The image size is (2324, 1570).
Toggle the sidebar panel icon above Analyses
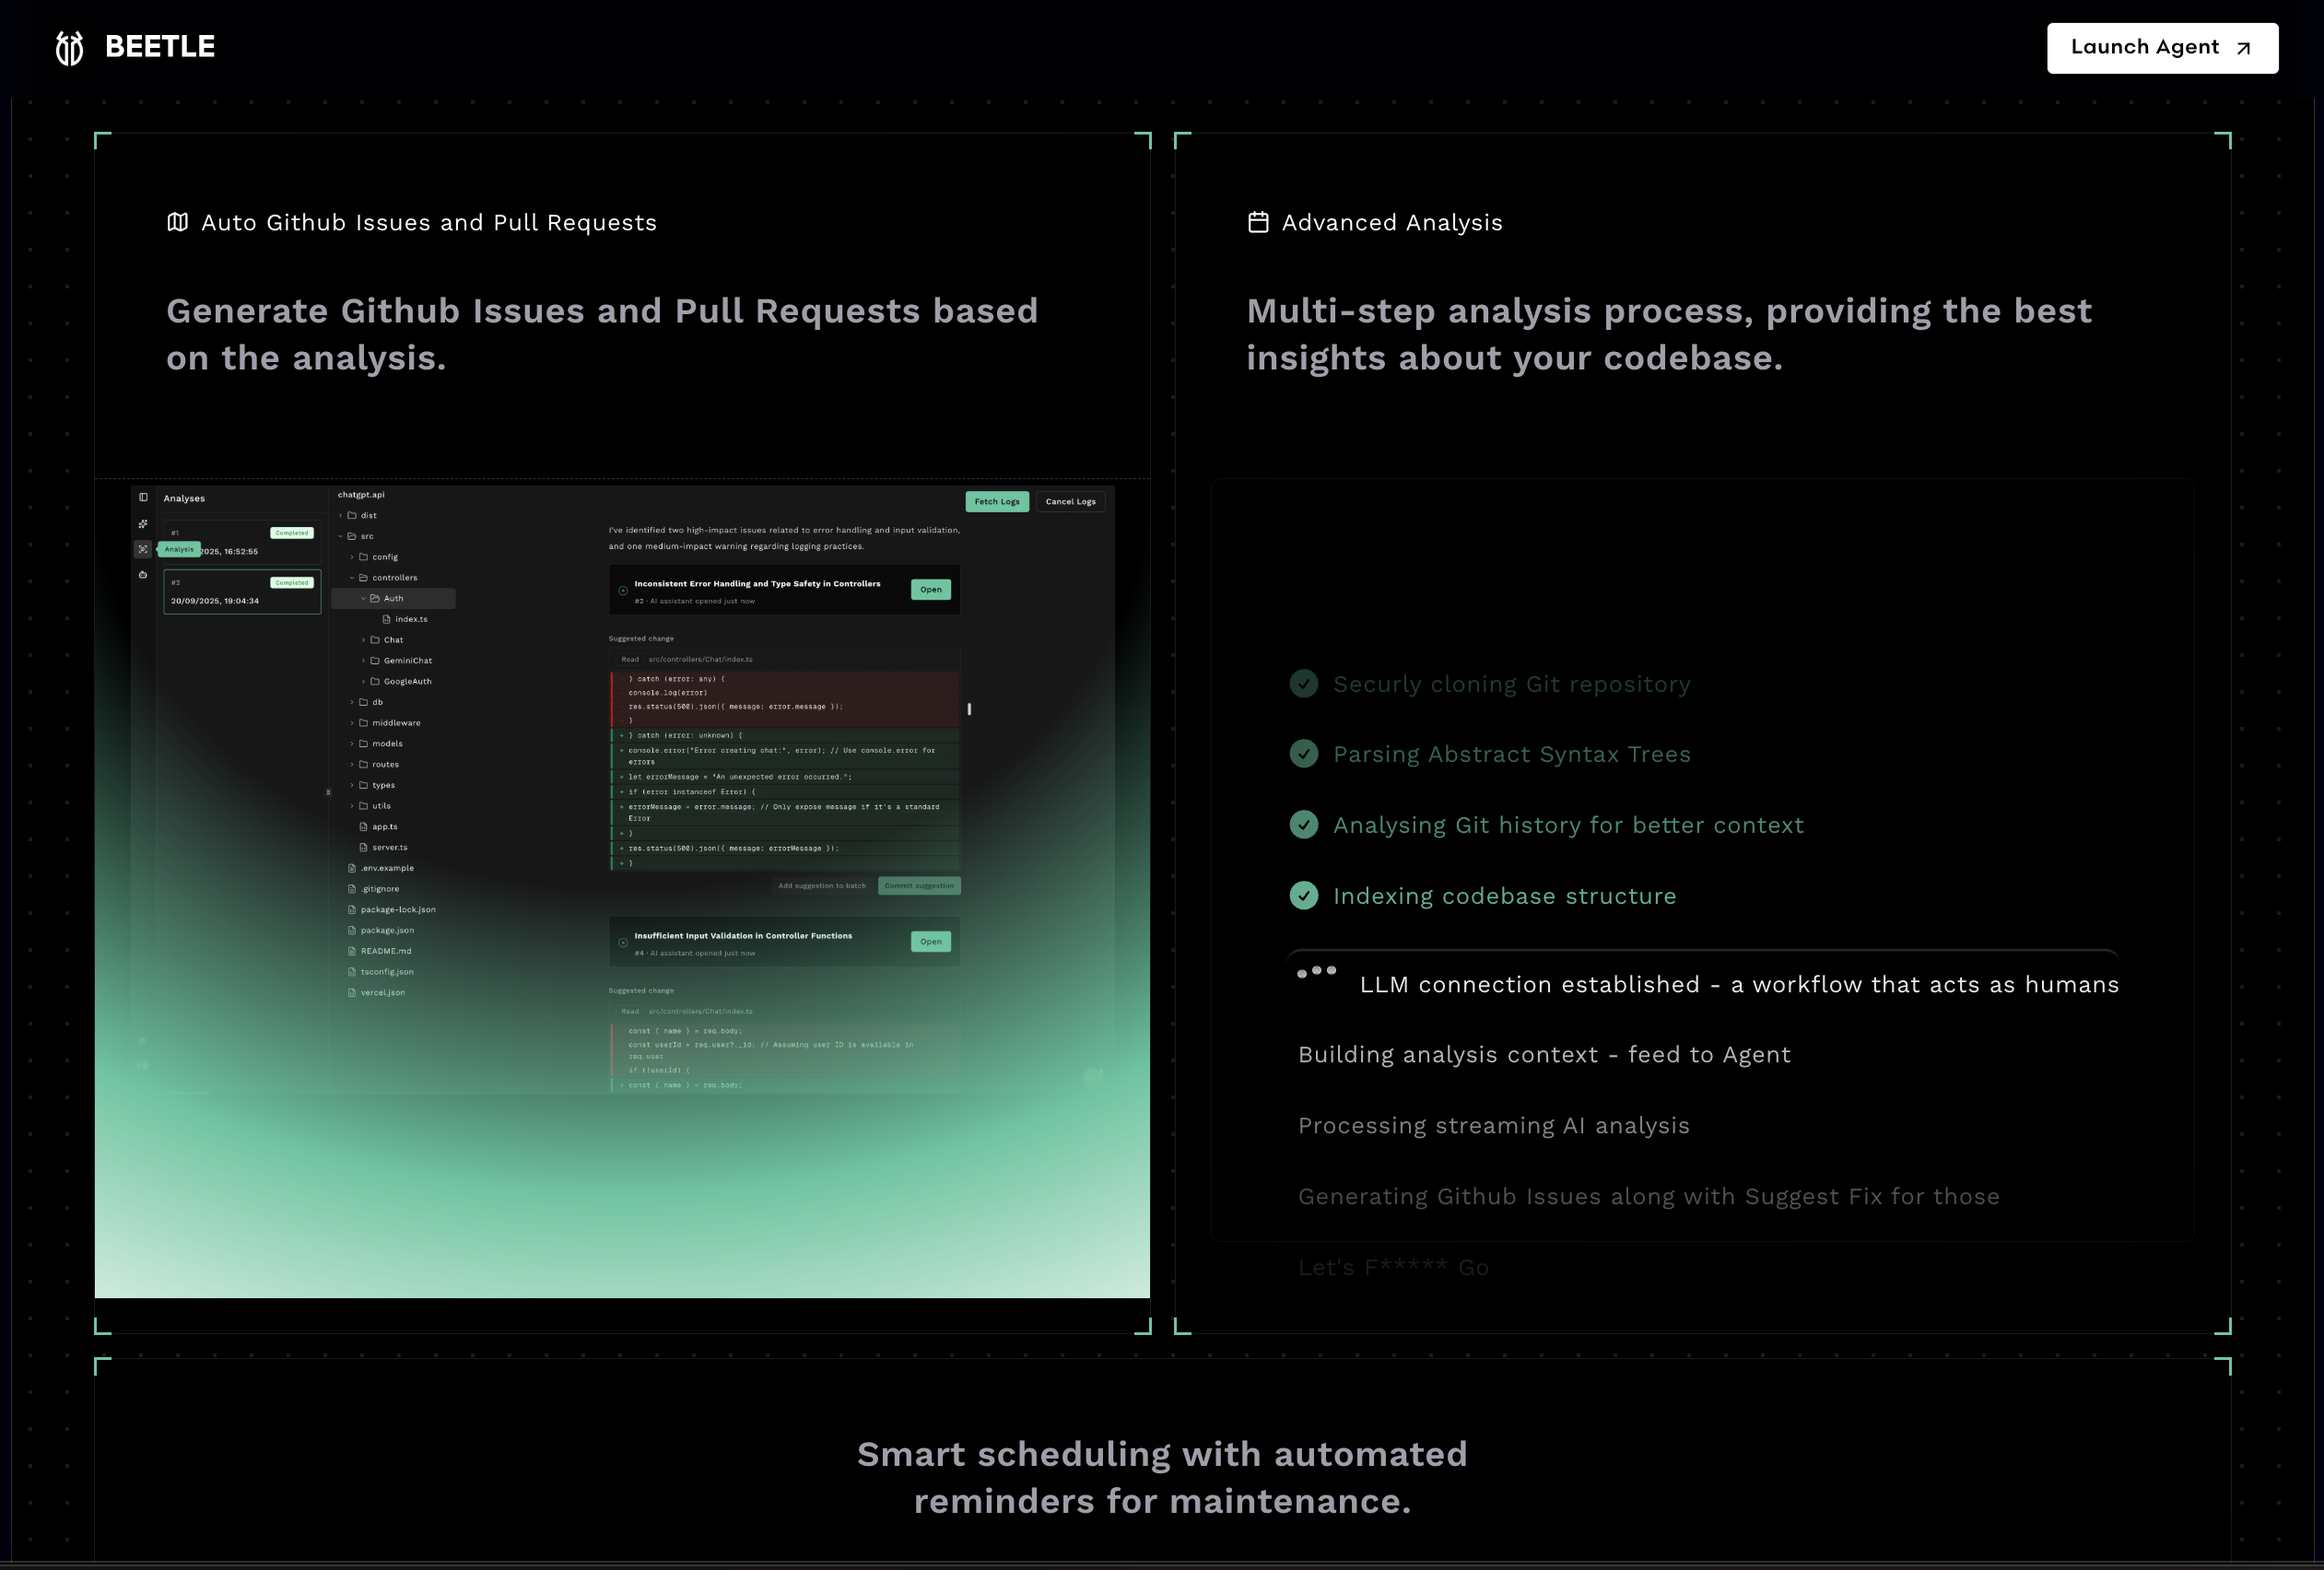tap(143, 497)
